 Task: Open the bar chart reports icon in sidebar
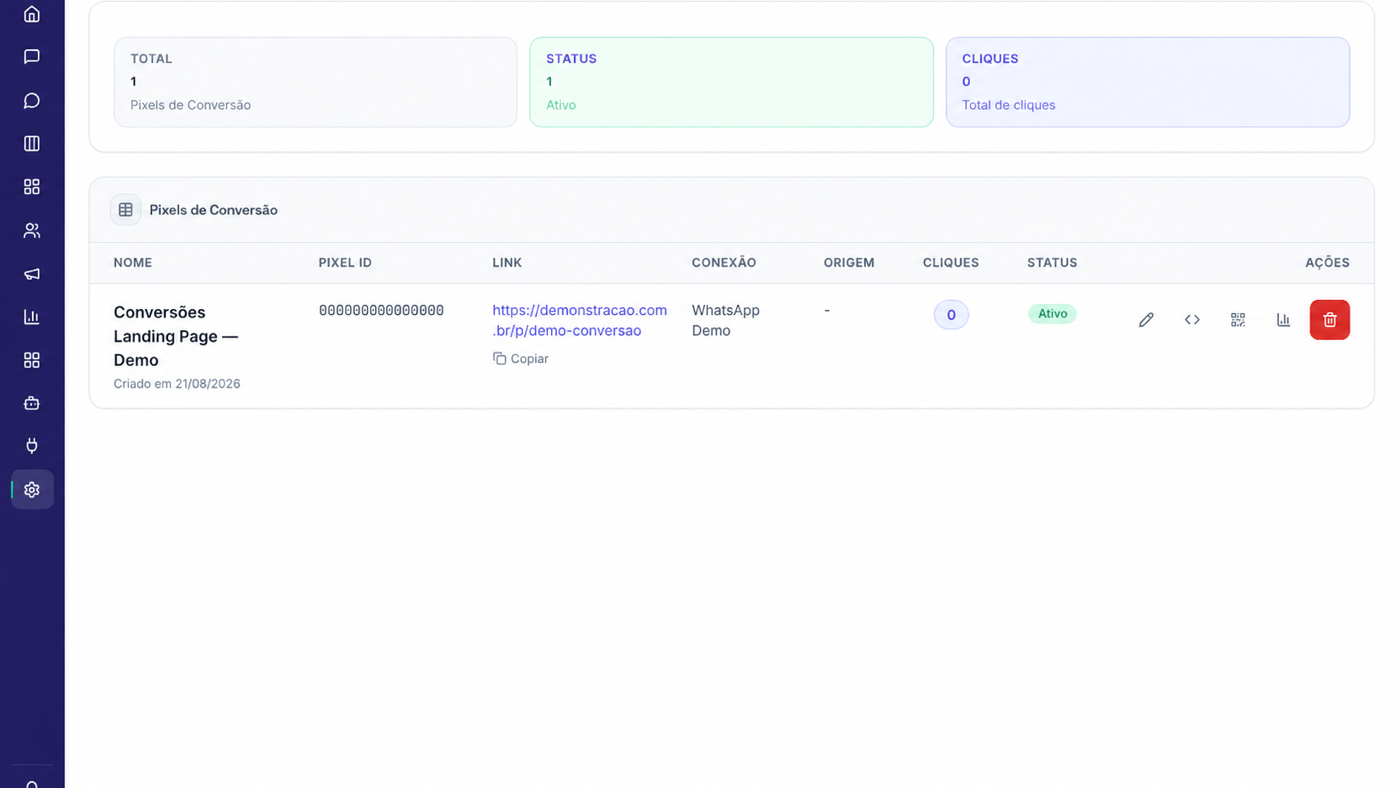point(32,316)
